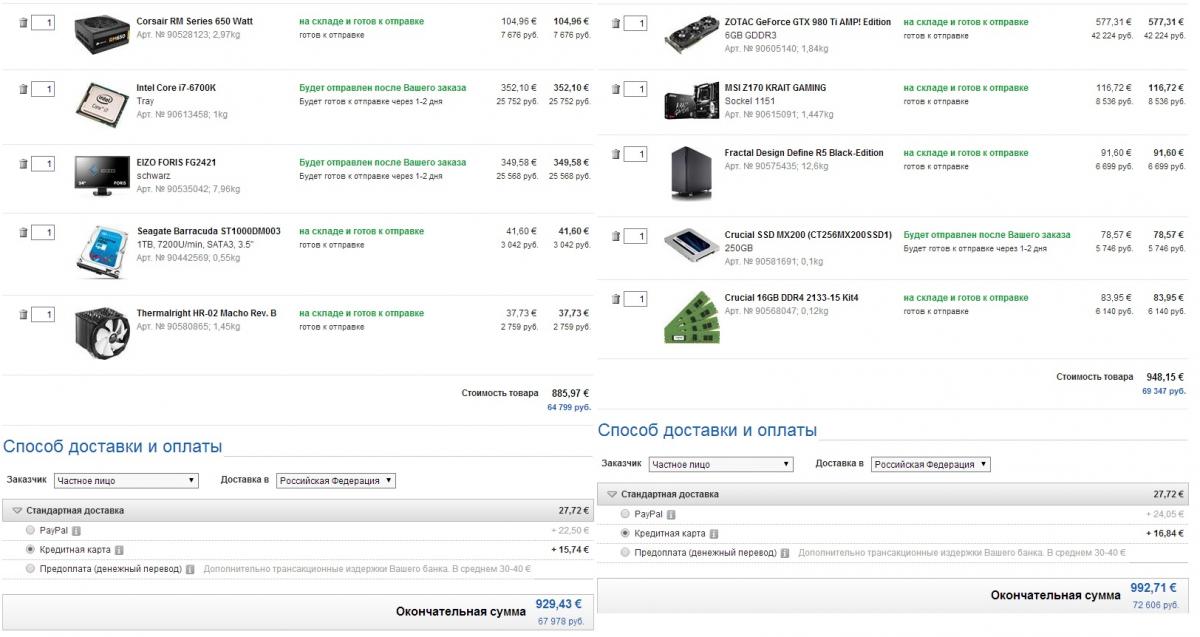Choose Предоплата (денежный перевод) in the left cart
This screenshot has height=637, width=1200.
30,568
